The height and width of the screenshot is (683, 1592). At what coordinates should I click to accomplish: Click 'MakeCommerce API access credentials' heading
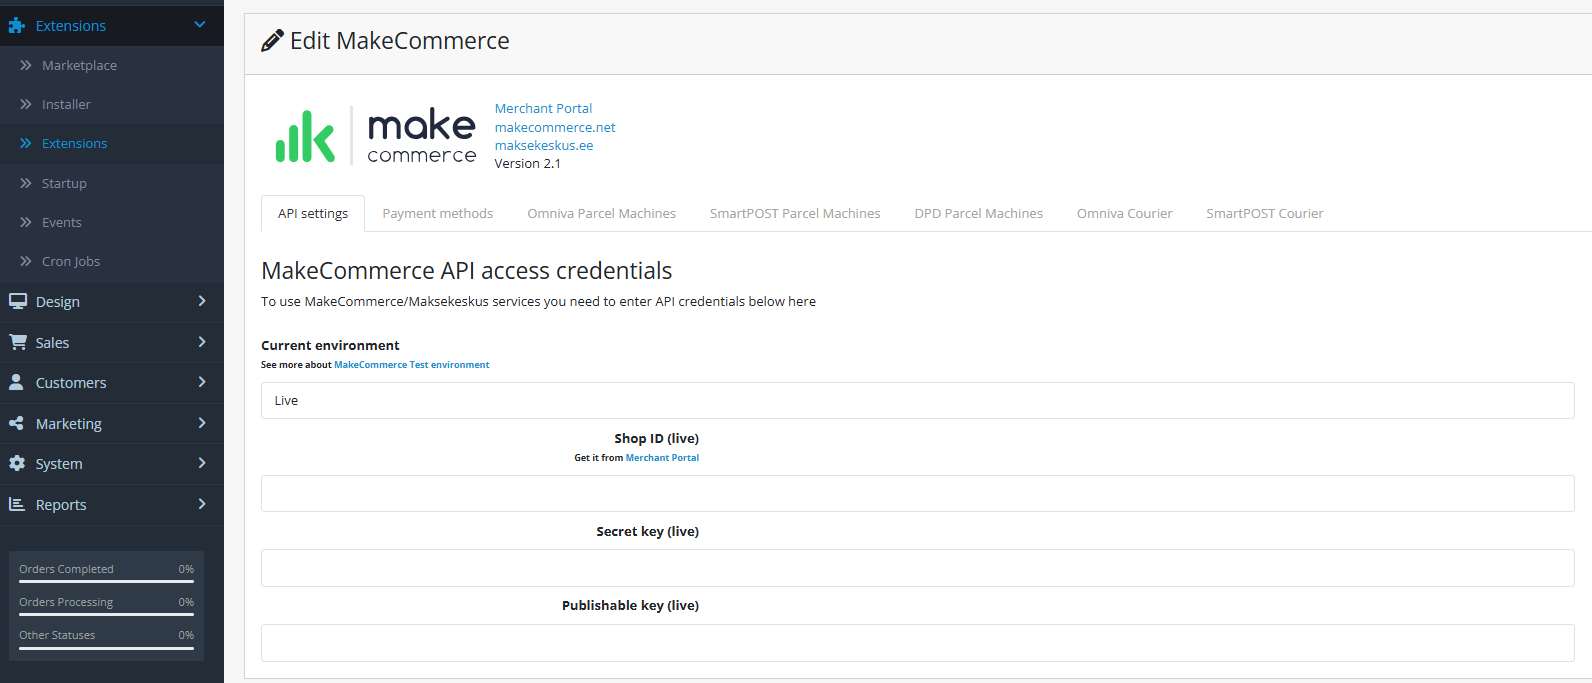coord(466,271)
